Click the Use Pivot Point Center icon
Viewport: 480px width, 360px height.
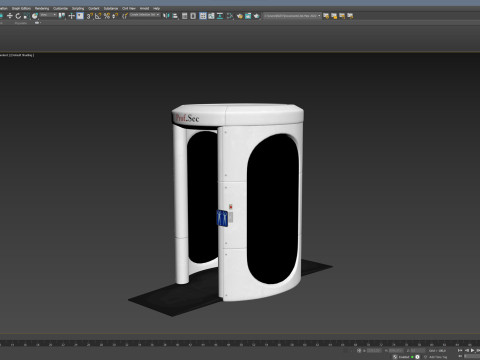click(x=62, y=16)
